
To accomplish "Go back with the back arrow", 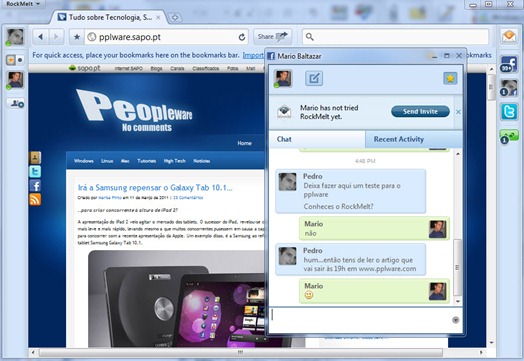I will point(41,37).
